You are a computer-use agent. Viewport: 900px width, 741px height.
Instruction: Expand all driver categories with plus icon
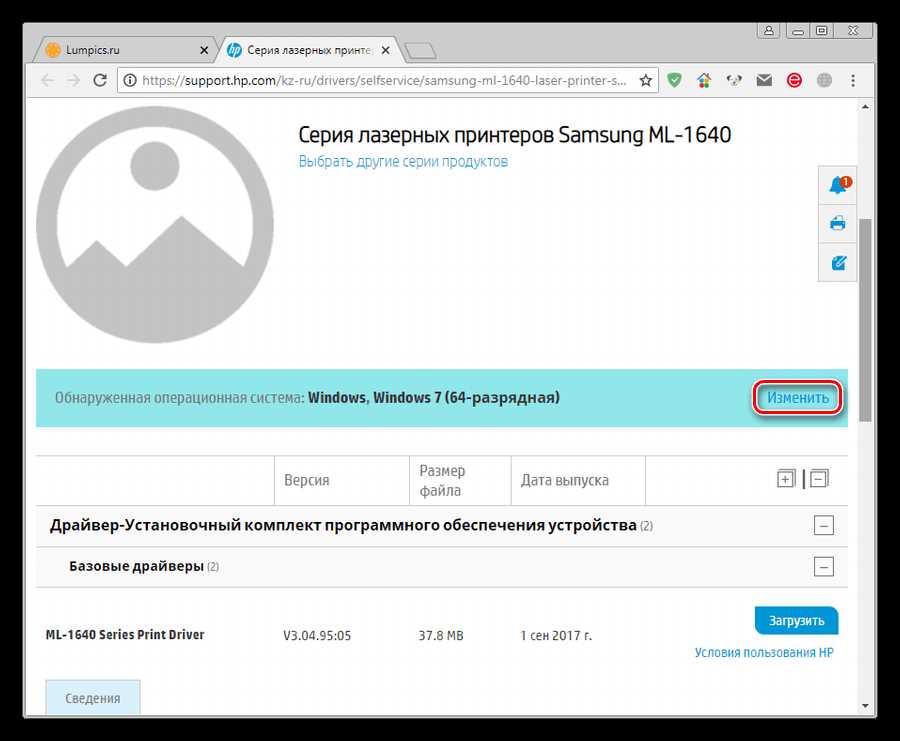point(786,479)
